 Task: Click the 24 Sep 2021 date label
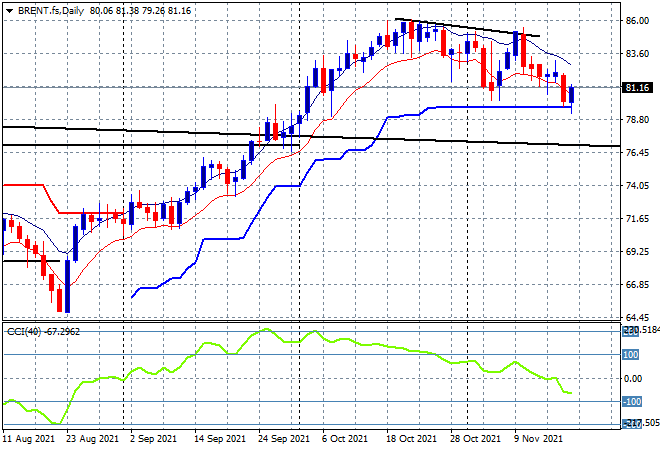pyautogui.click(x=284, y=439)
